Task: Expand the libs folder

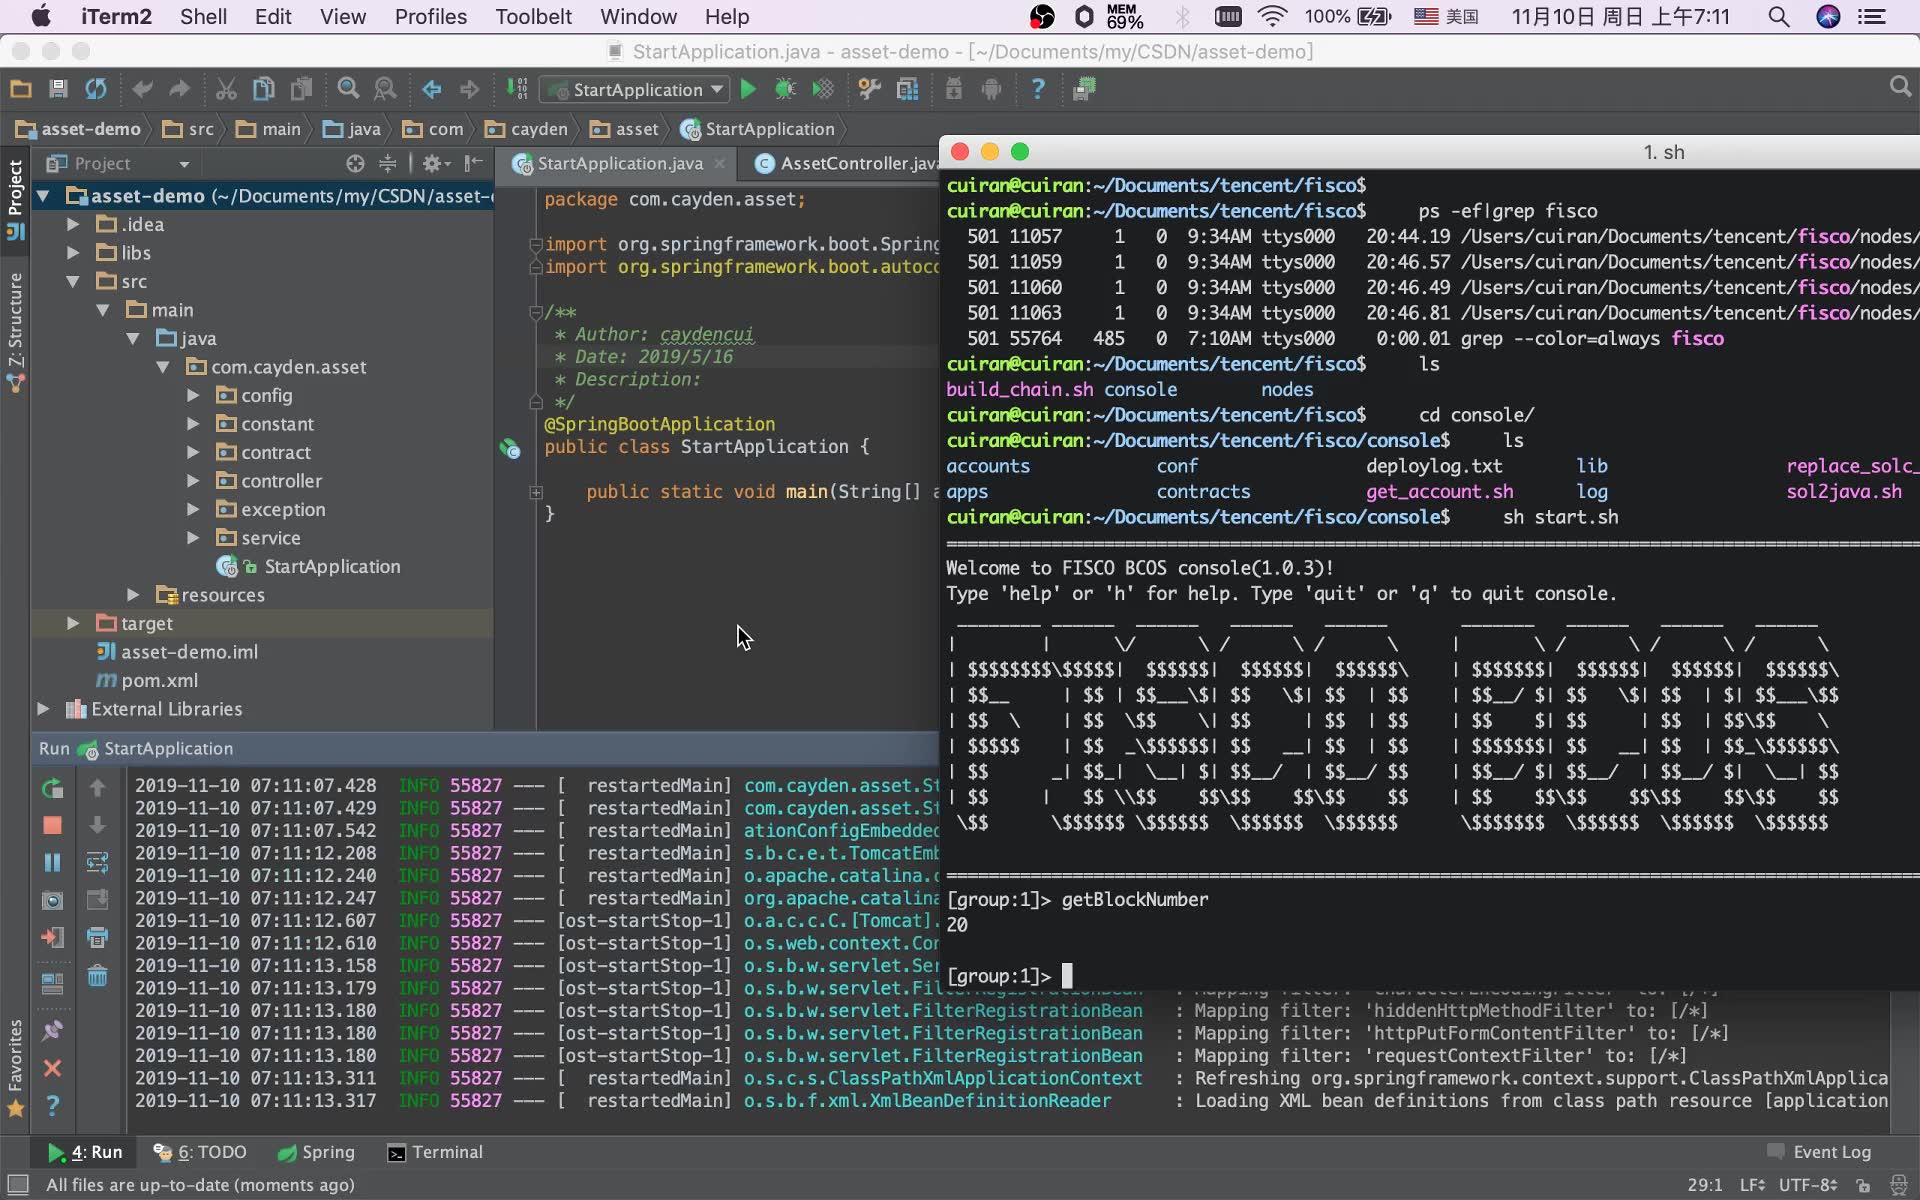Action: click(x=73, y=253)
